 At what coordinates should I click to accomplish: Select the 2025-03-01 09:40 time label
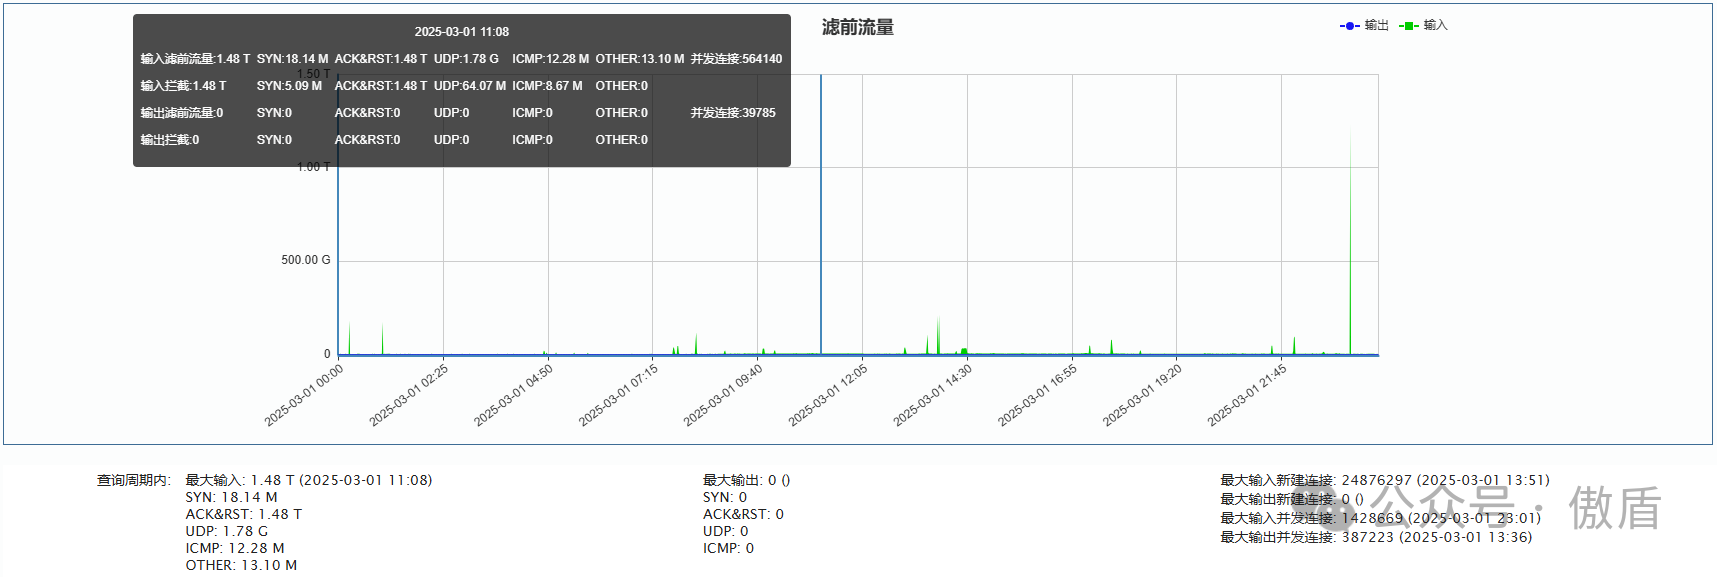coord(723,395)
